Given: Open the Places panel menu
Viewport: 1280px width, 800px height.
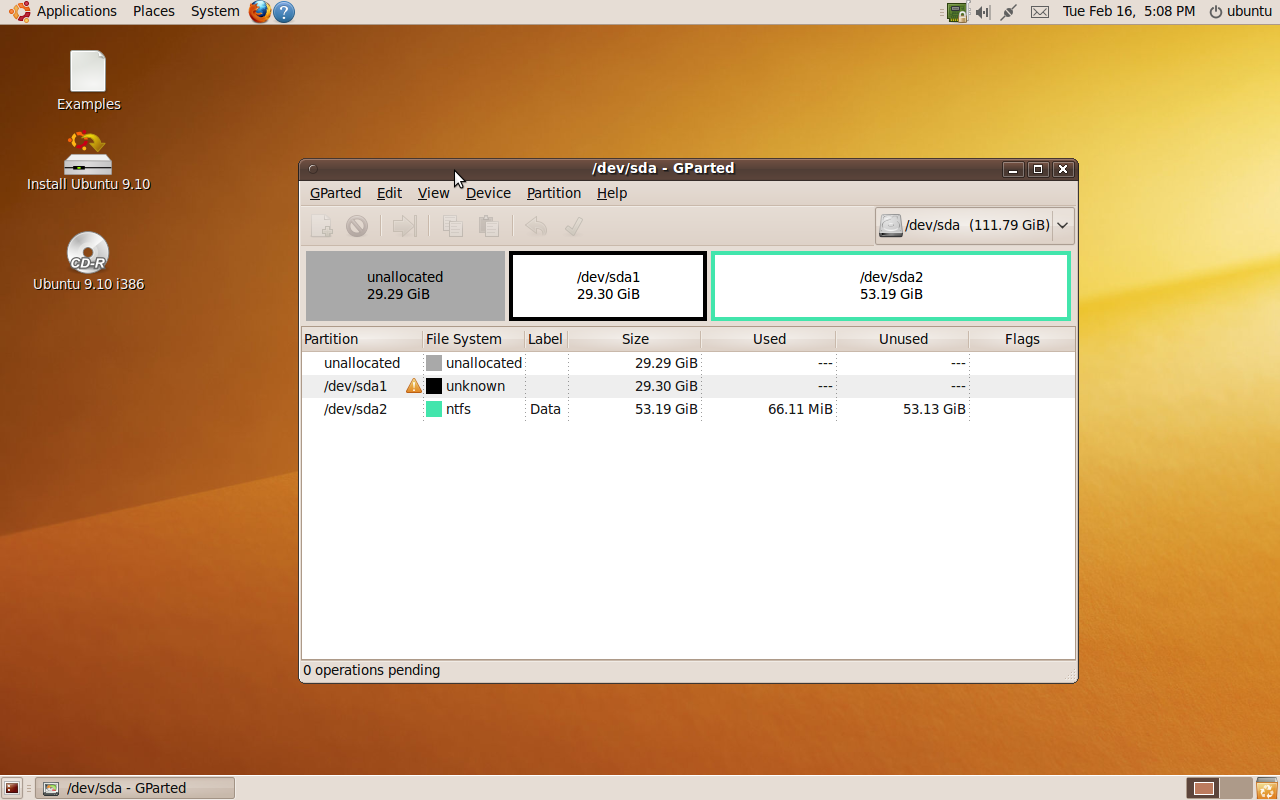Looking at the screenshot, I should click(154, 11).
